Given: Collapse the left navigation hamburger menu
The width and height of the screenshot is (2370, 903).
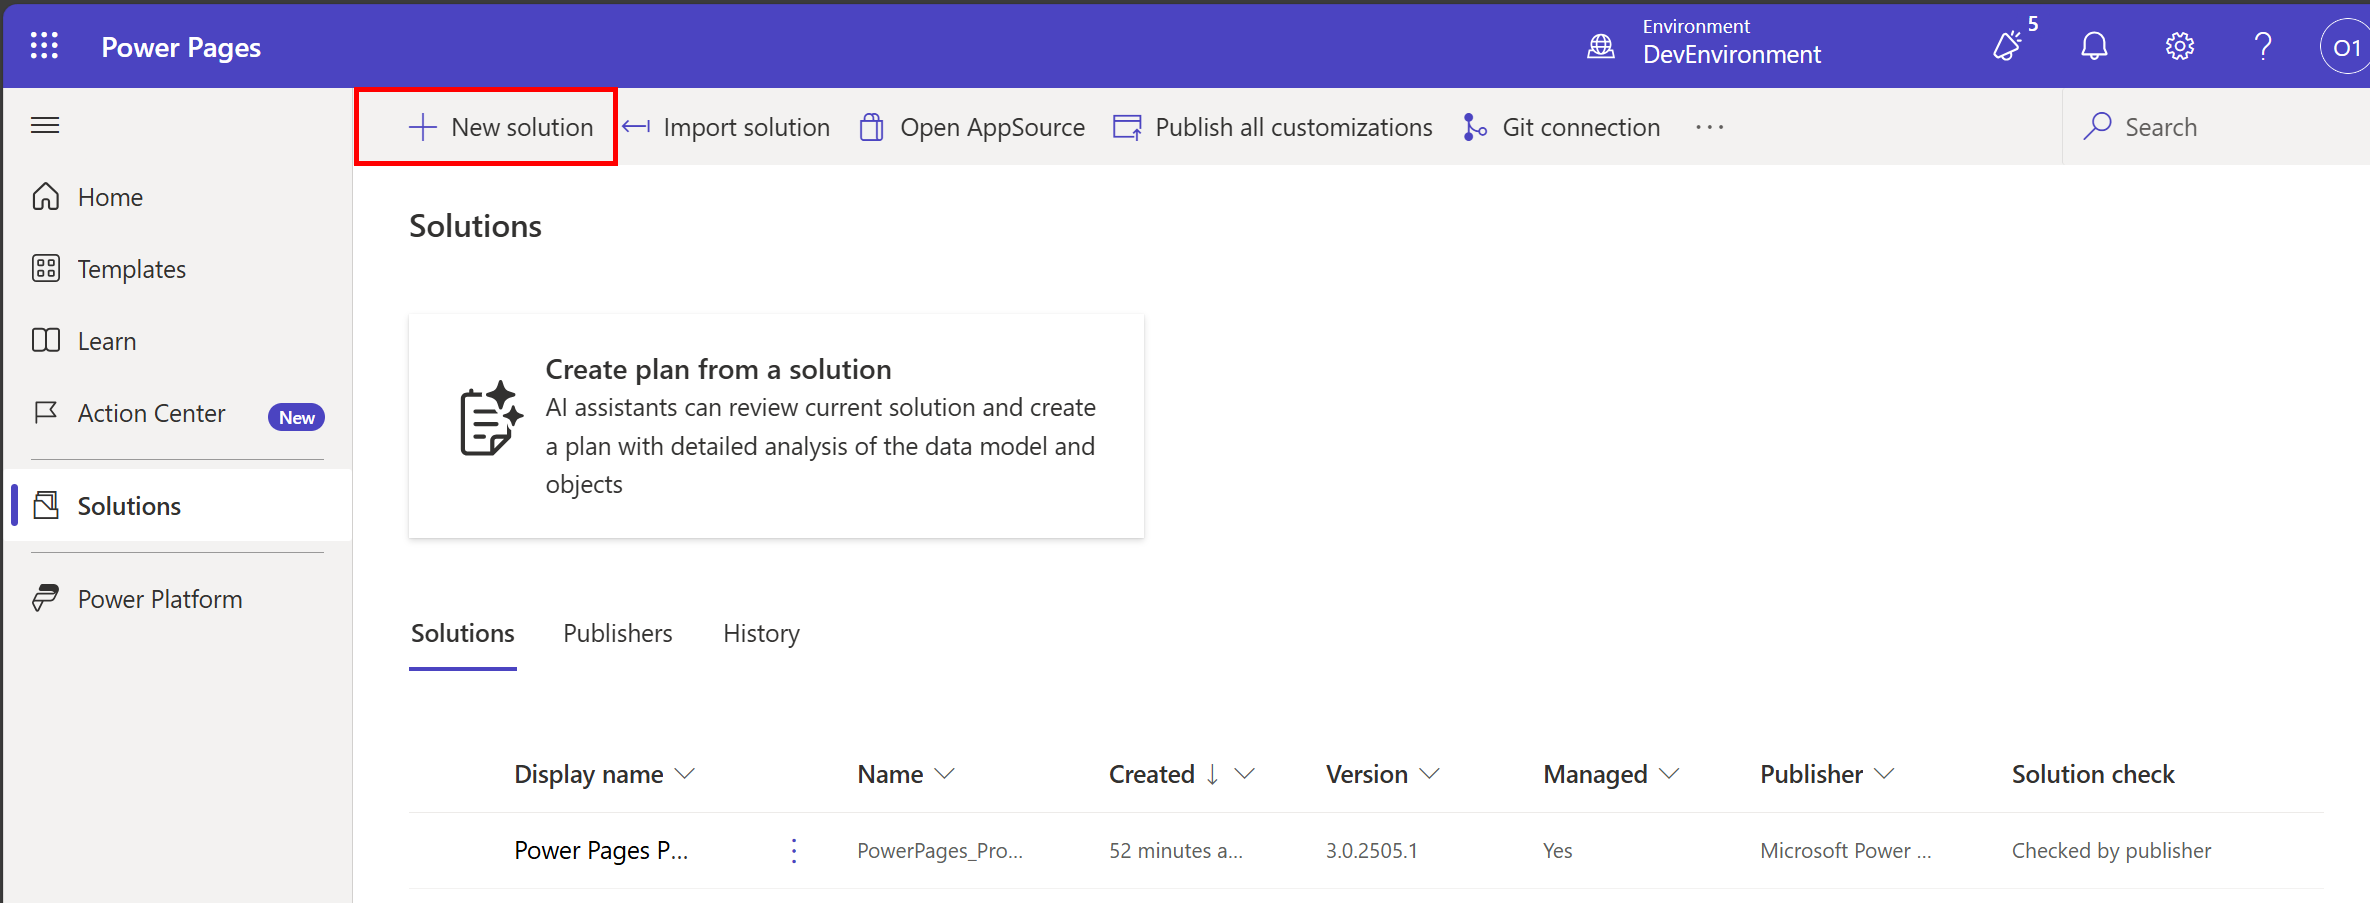Looking at the screenshot, I should (x=45, y=125).
